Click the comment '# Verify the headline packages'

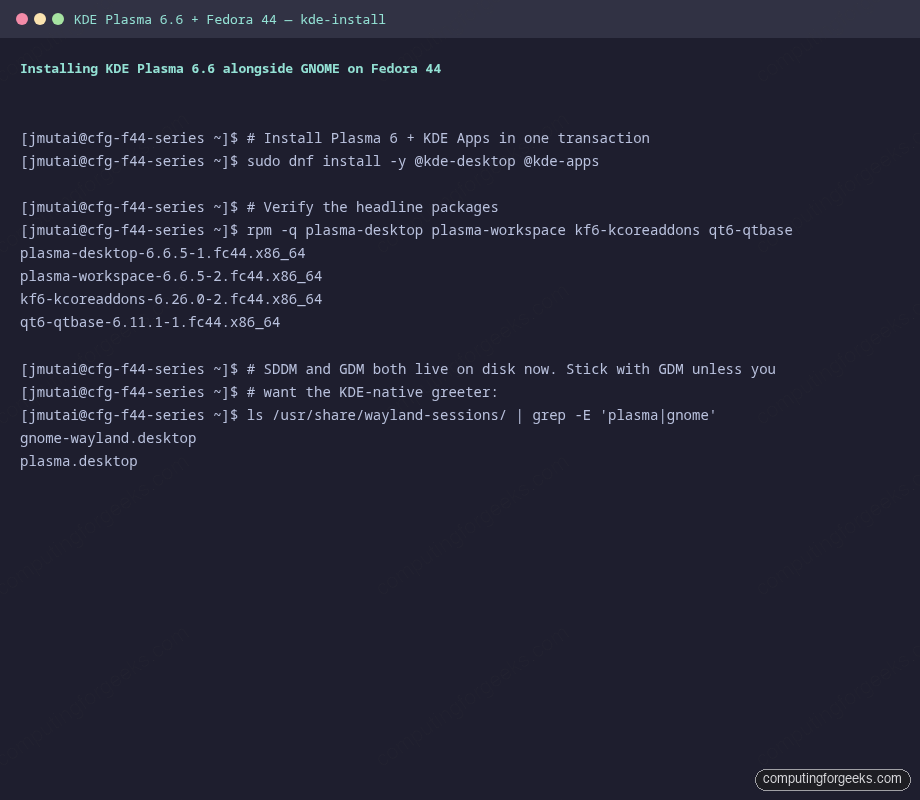pyautogui.click(x=373, y=207)
